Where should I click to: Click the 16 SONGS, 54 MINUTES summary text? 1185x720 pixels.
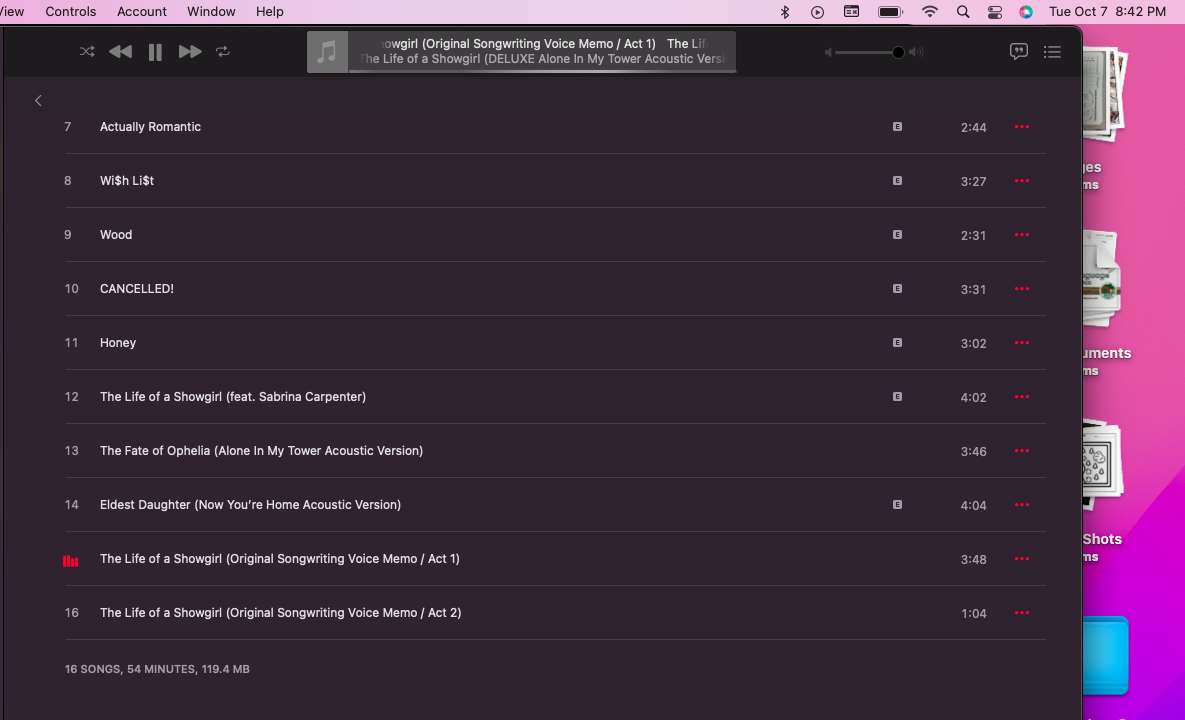coord(157,669)
